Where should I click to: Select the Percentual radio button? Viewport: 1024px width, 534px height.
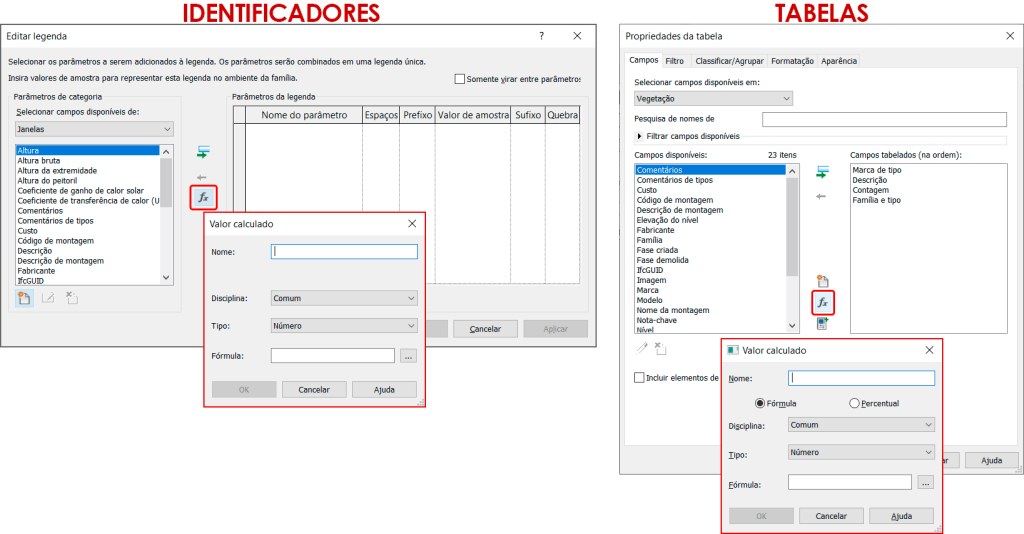pos(854,403)
